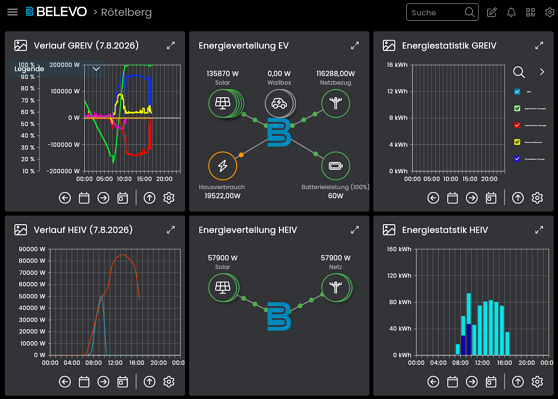Open calendar picker in Energiestatistik GREIV
558x399 pixels.
tap(452, 198)
